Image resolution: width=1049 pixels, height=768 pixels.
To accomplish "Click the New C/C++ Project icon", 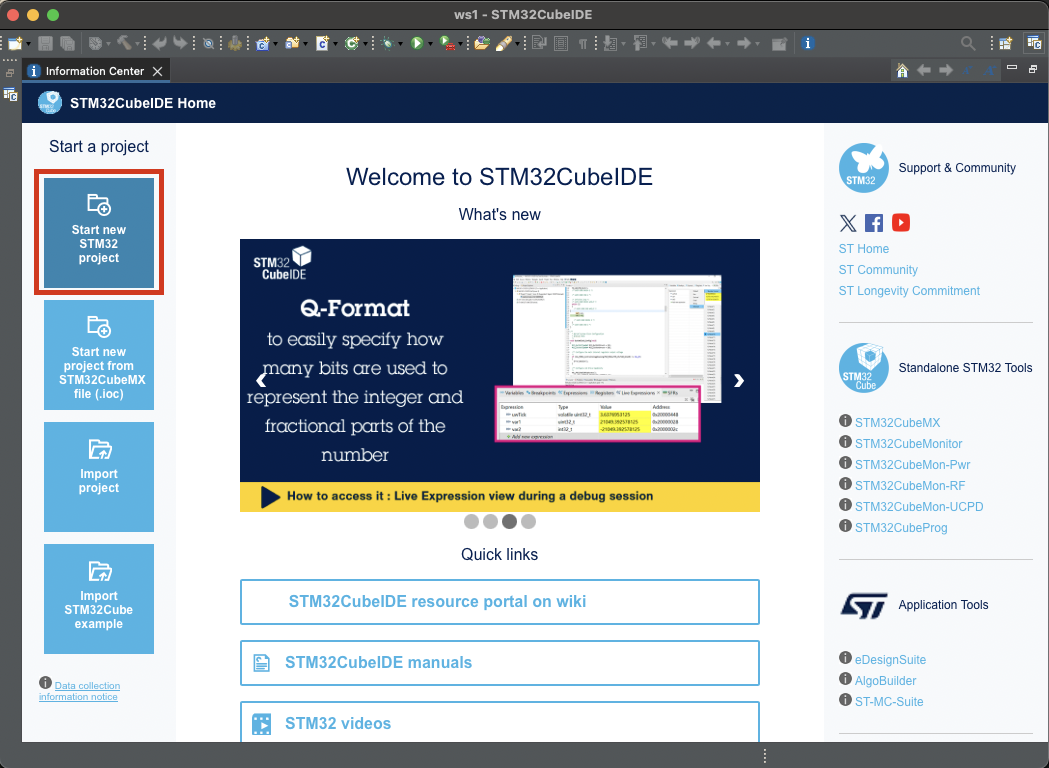I will (x=262, y=43).
